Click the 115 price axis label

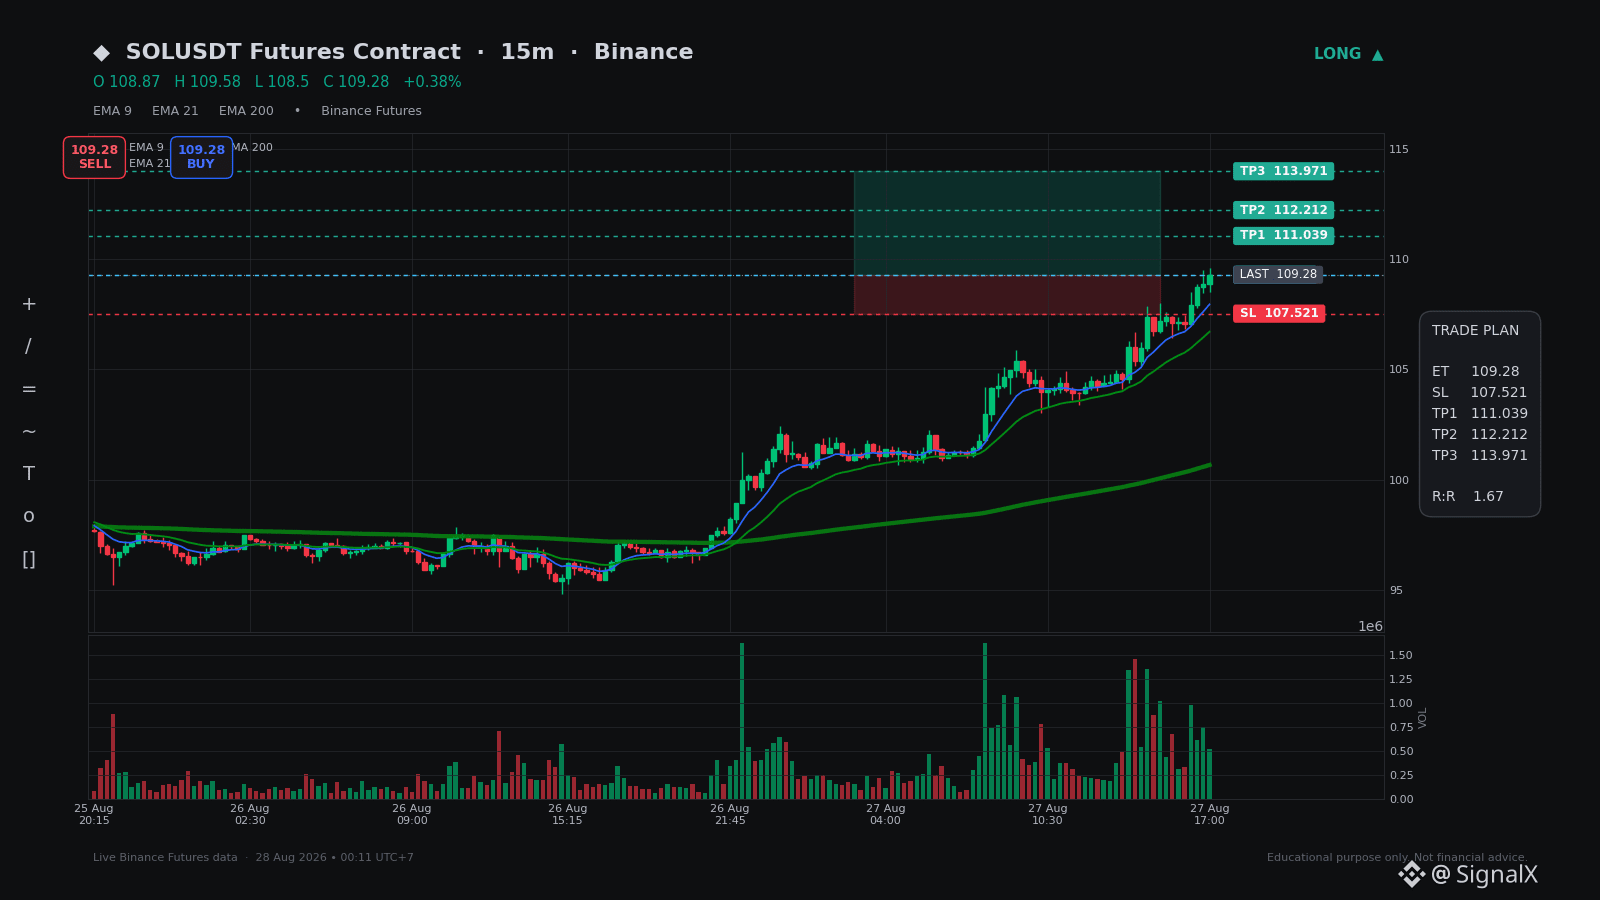tap(1399, 150)
